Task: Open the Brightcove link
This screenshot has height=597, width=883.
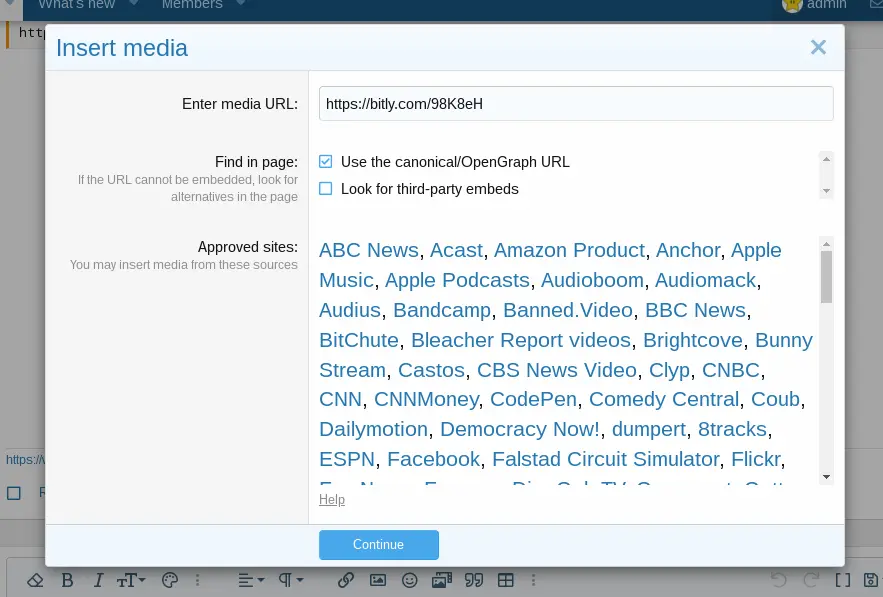Action: click(693, 340)
